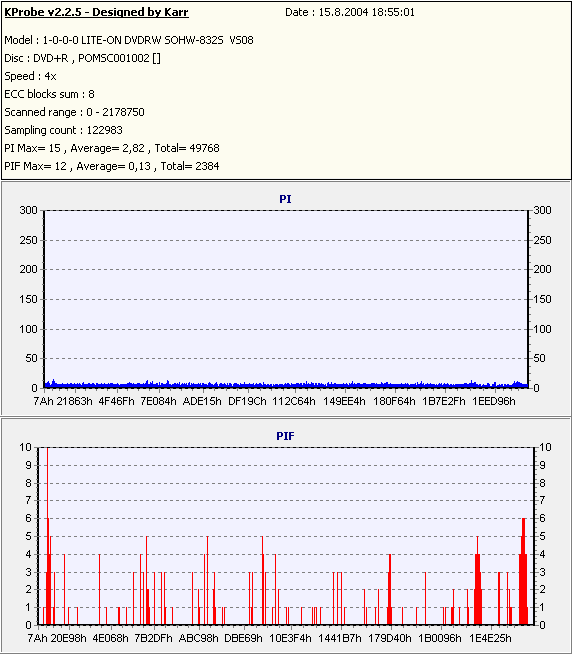This screenshot has height=654, width=572.
Task: Click the 150 label on PI left axis
Action: click(28, 299)
